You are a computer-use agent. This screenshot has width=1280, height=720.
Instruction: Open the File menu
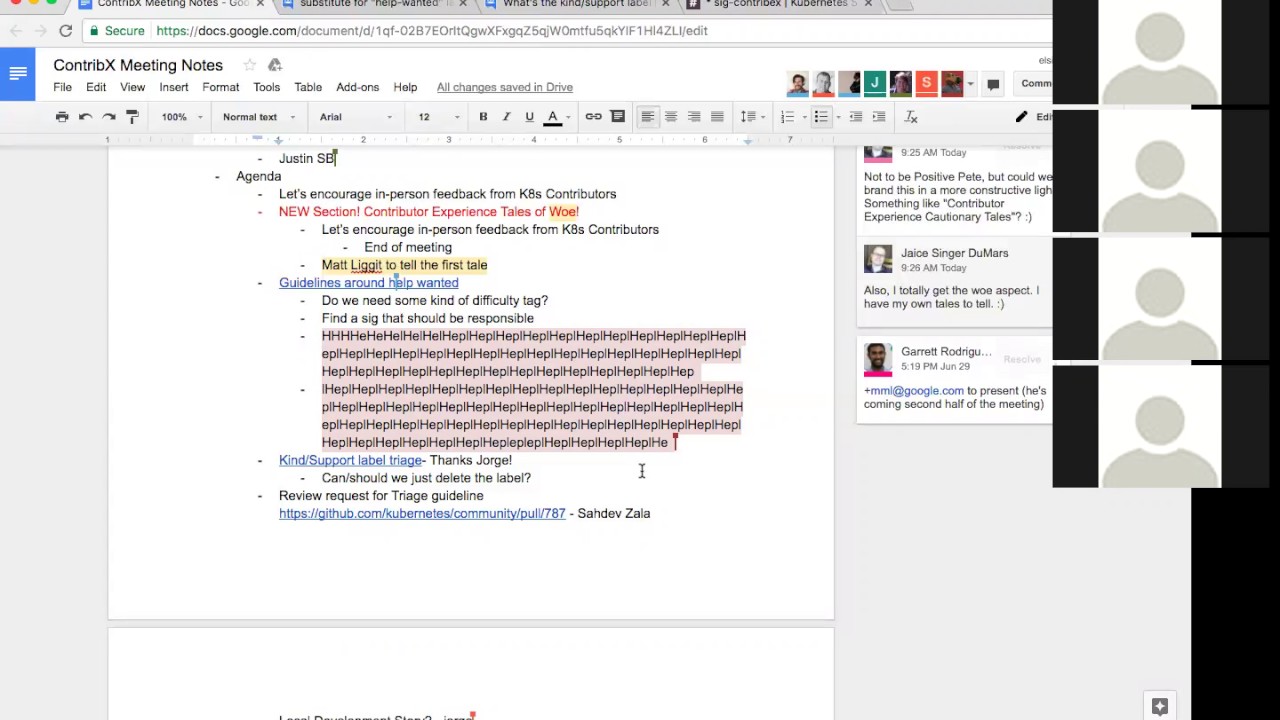click(x=62, y=87)
